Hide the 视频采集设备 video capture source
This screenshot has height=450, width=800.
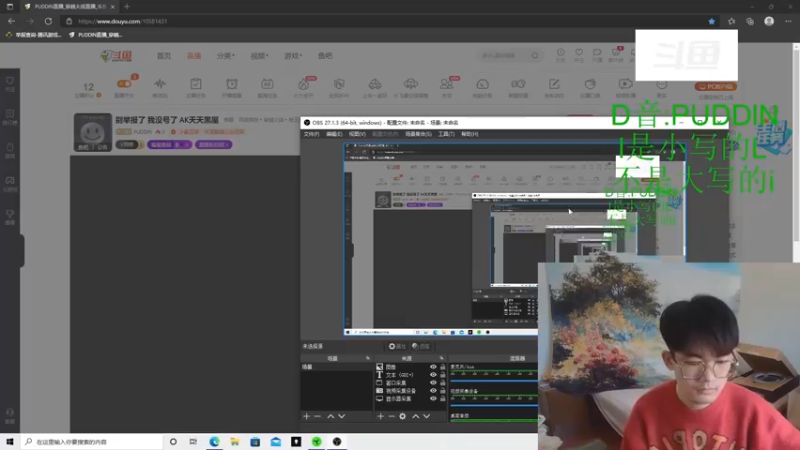click(x=433, y=390)
